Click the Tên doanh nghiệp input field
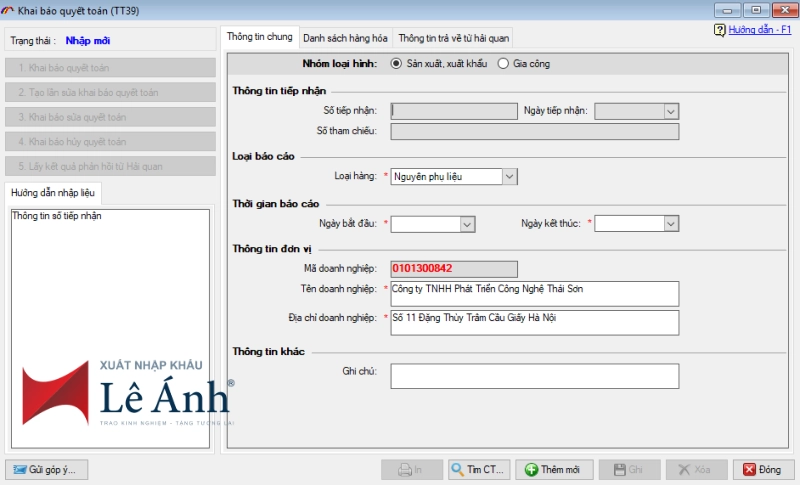 click(534, 294)
